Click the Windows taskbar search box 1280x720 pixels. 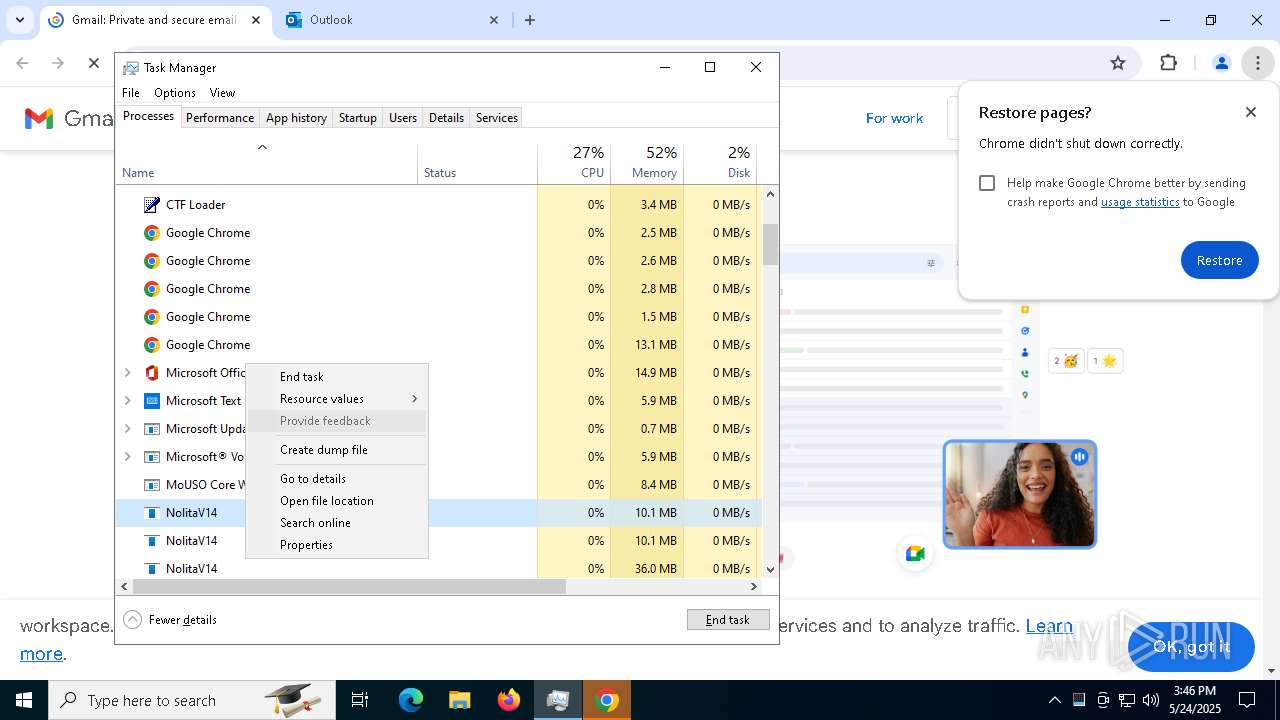[x=192, y=700]
